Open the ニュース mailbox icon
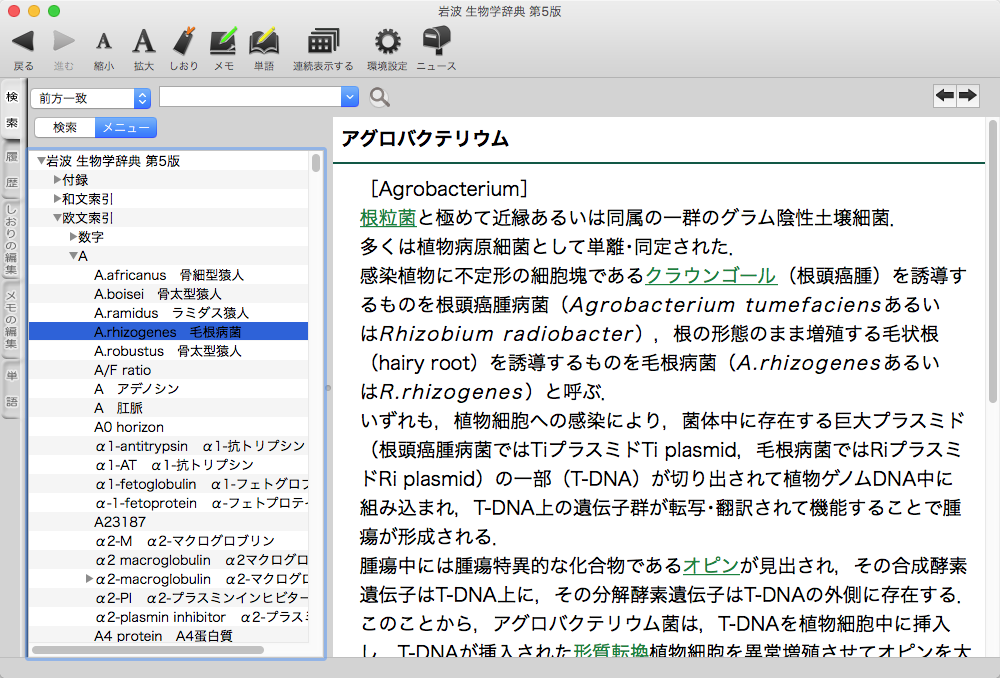 point(436,42)
